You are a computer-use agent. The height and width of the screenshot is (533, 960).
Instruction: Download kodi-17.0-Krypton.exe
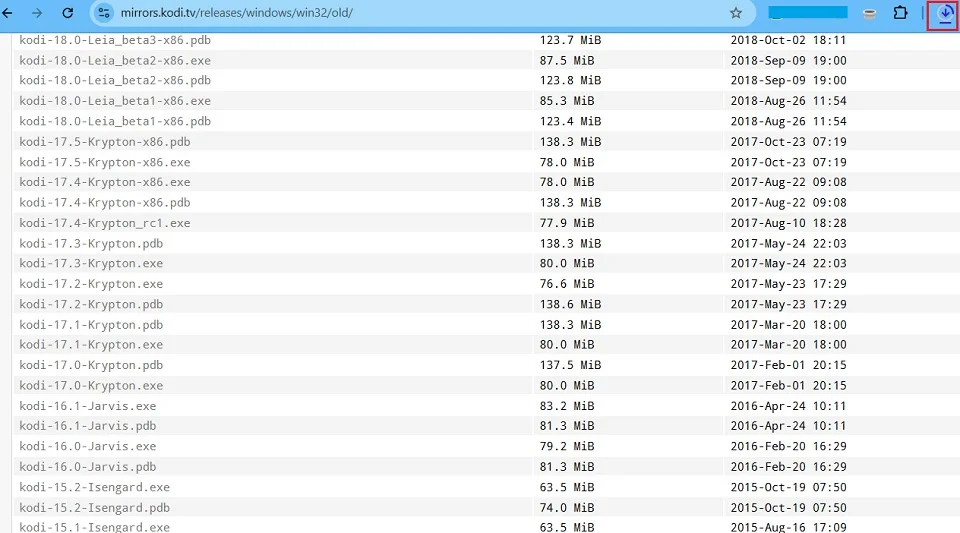click(91, 386)
